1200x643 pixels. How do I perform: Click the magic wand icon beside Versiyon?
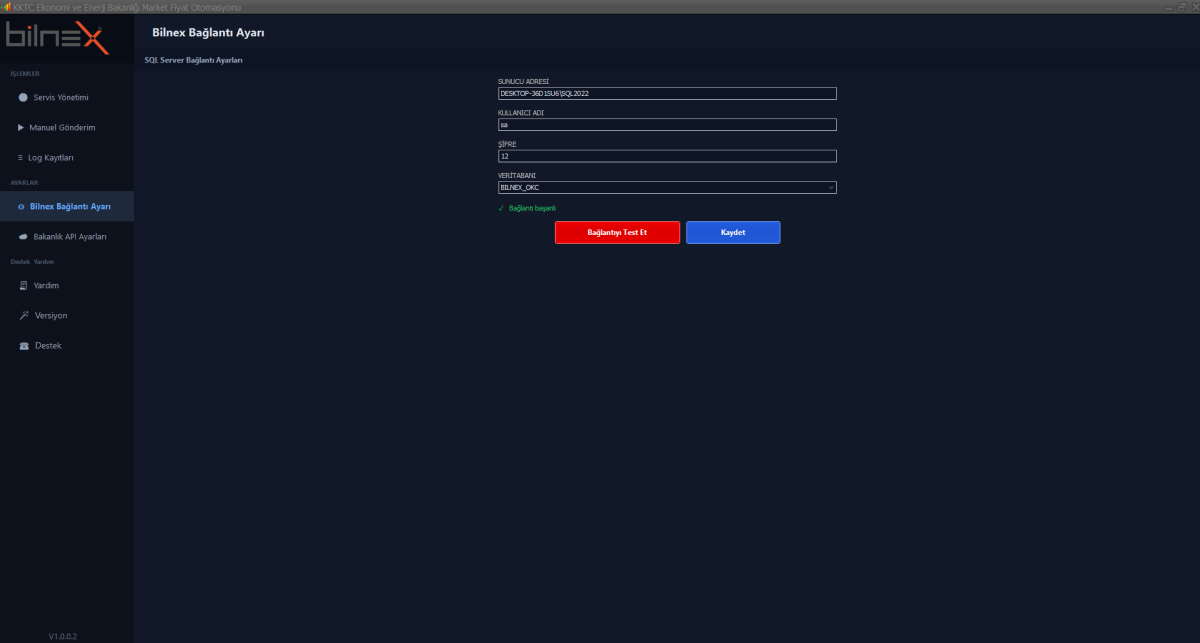pyautogui.click(x=23, y=315)
